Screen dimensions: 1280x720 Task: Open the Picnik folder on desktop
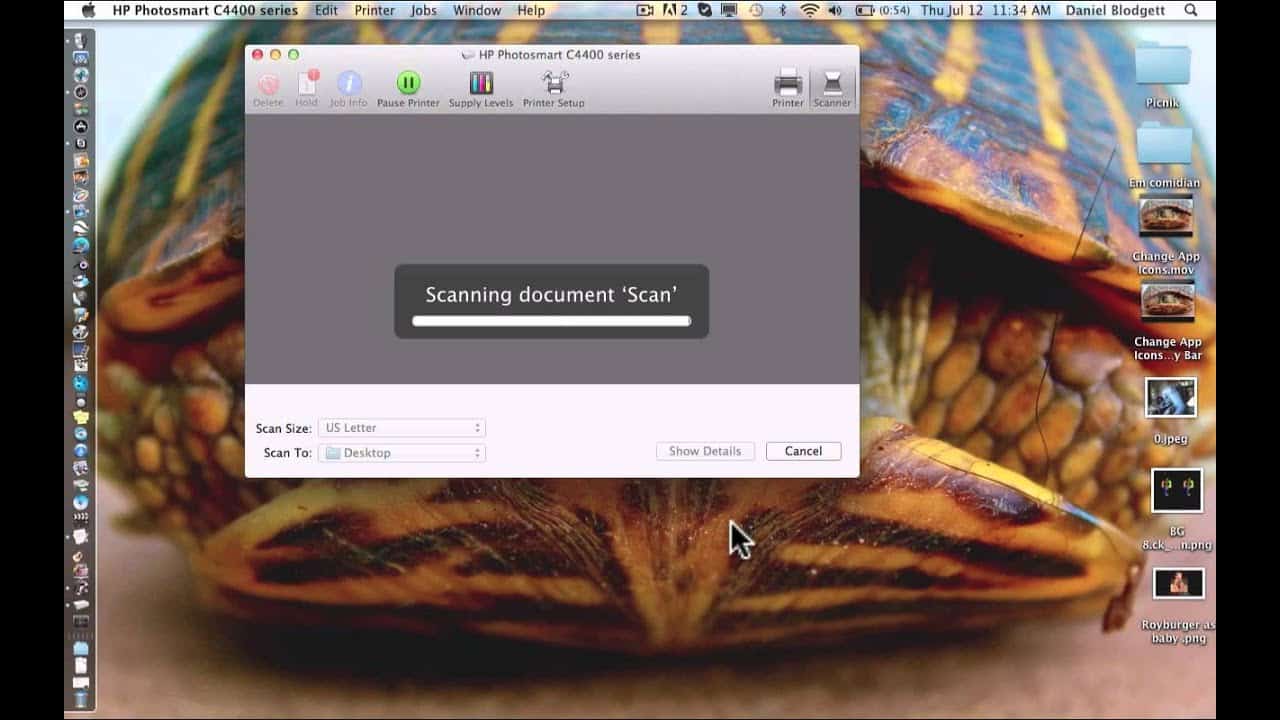1163,65
